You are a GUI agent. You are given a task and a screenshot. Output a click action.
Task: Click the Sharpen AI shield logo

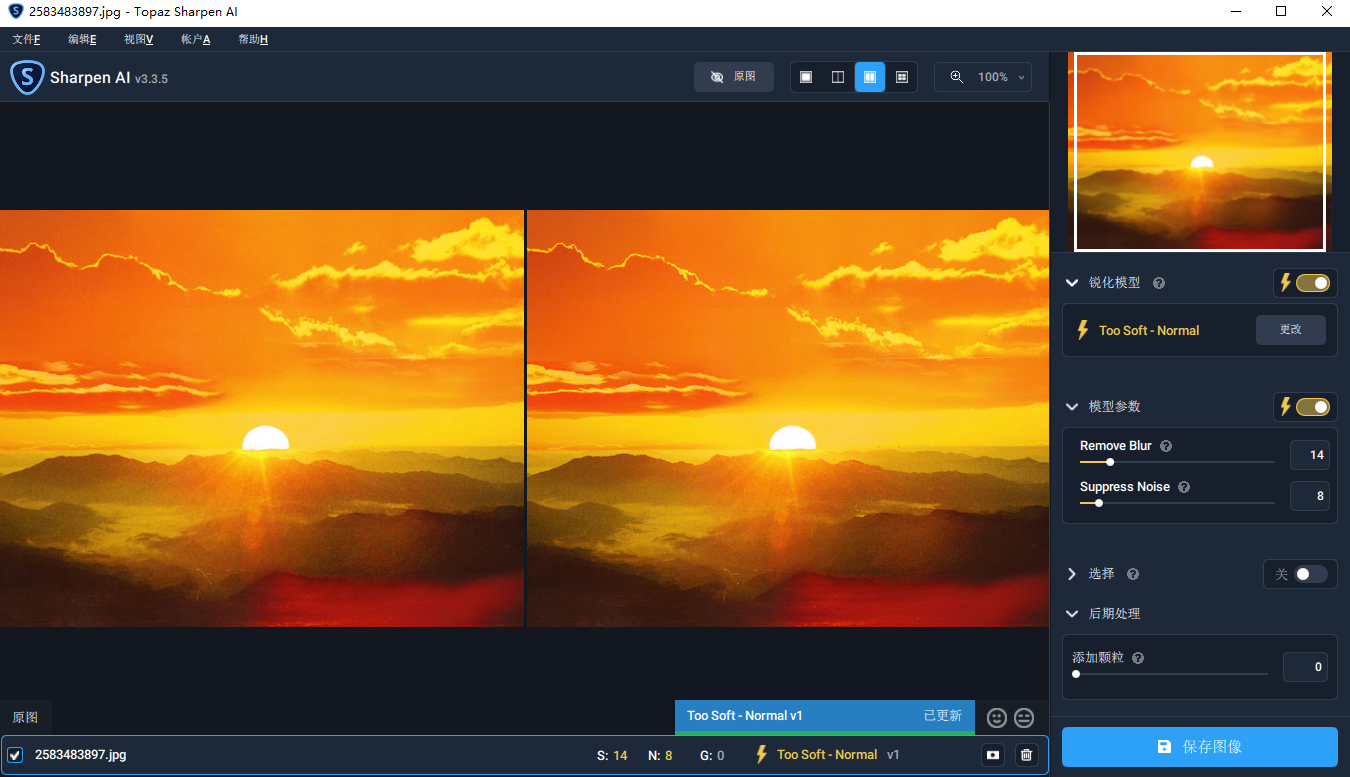coord(27,77)
